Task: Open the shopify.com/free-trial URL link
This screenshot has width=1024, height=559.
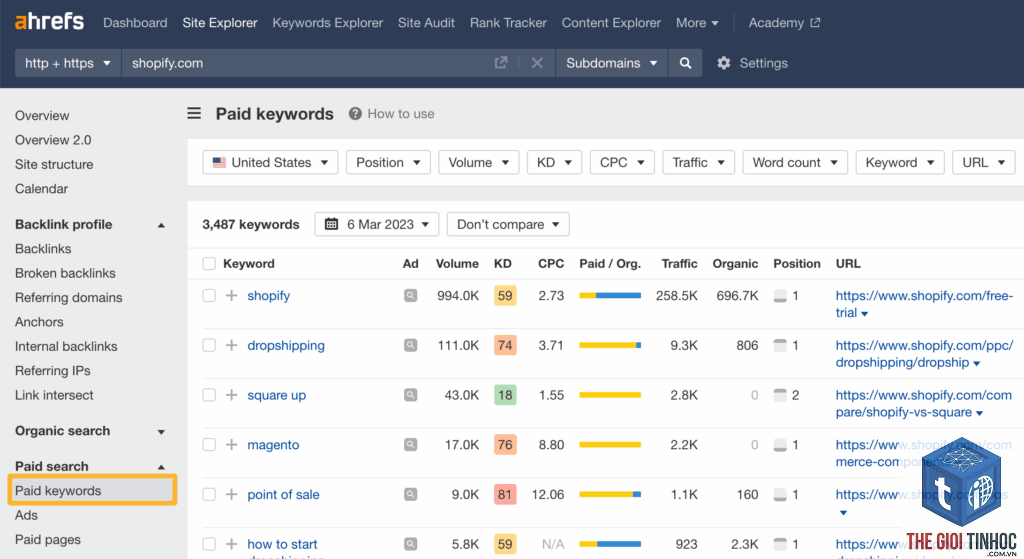Action: pos(924,304)
